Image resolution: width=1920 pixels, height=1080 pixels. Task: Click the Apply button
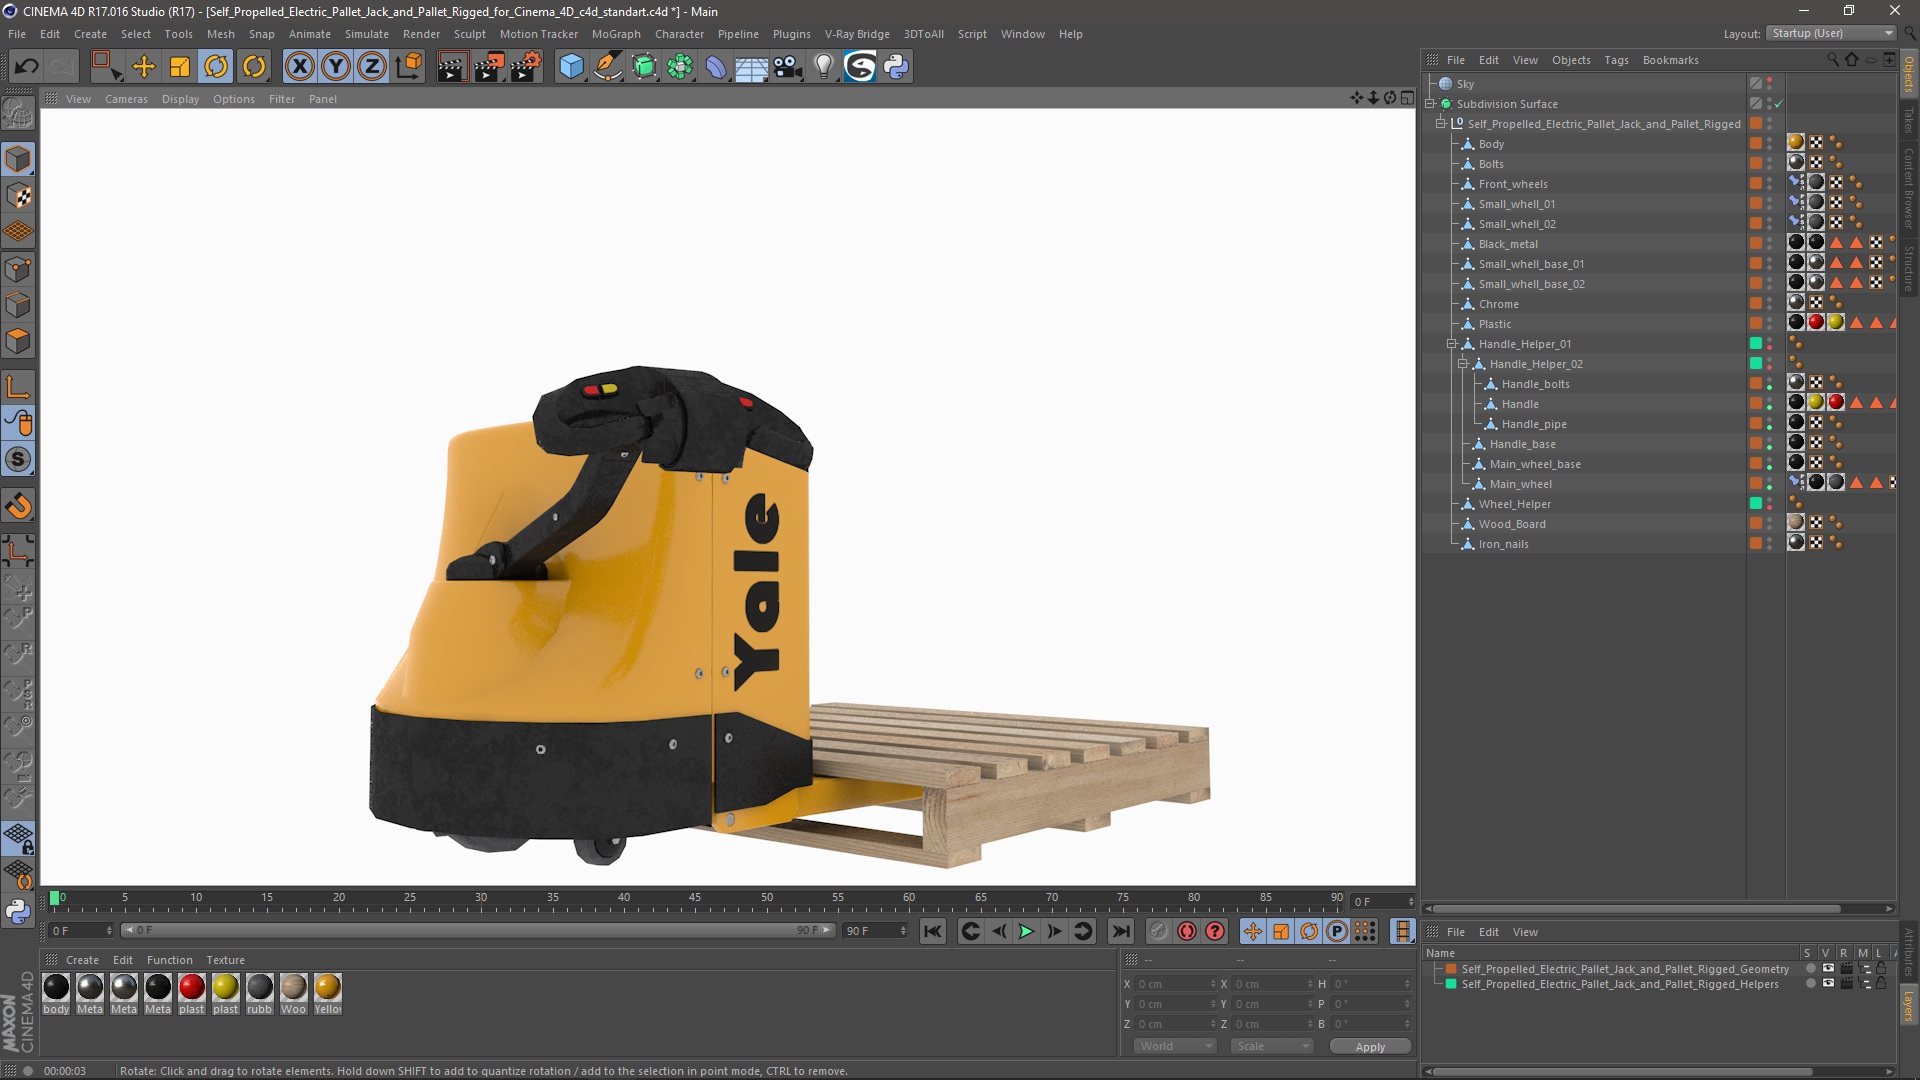(1370, 1047)
